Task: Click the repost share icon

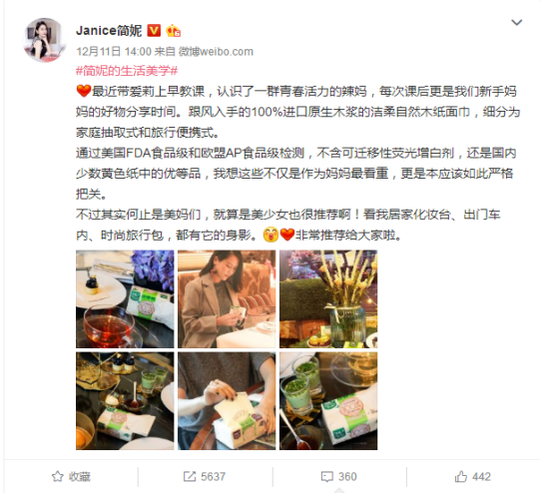Action: click(x=189, y=476)
